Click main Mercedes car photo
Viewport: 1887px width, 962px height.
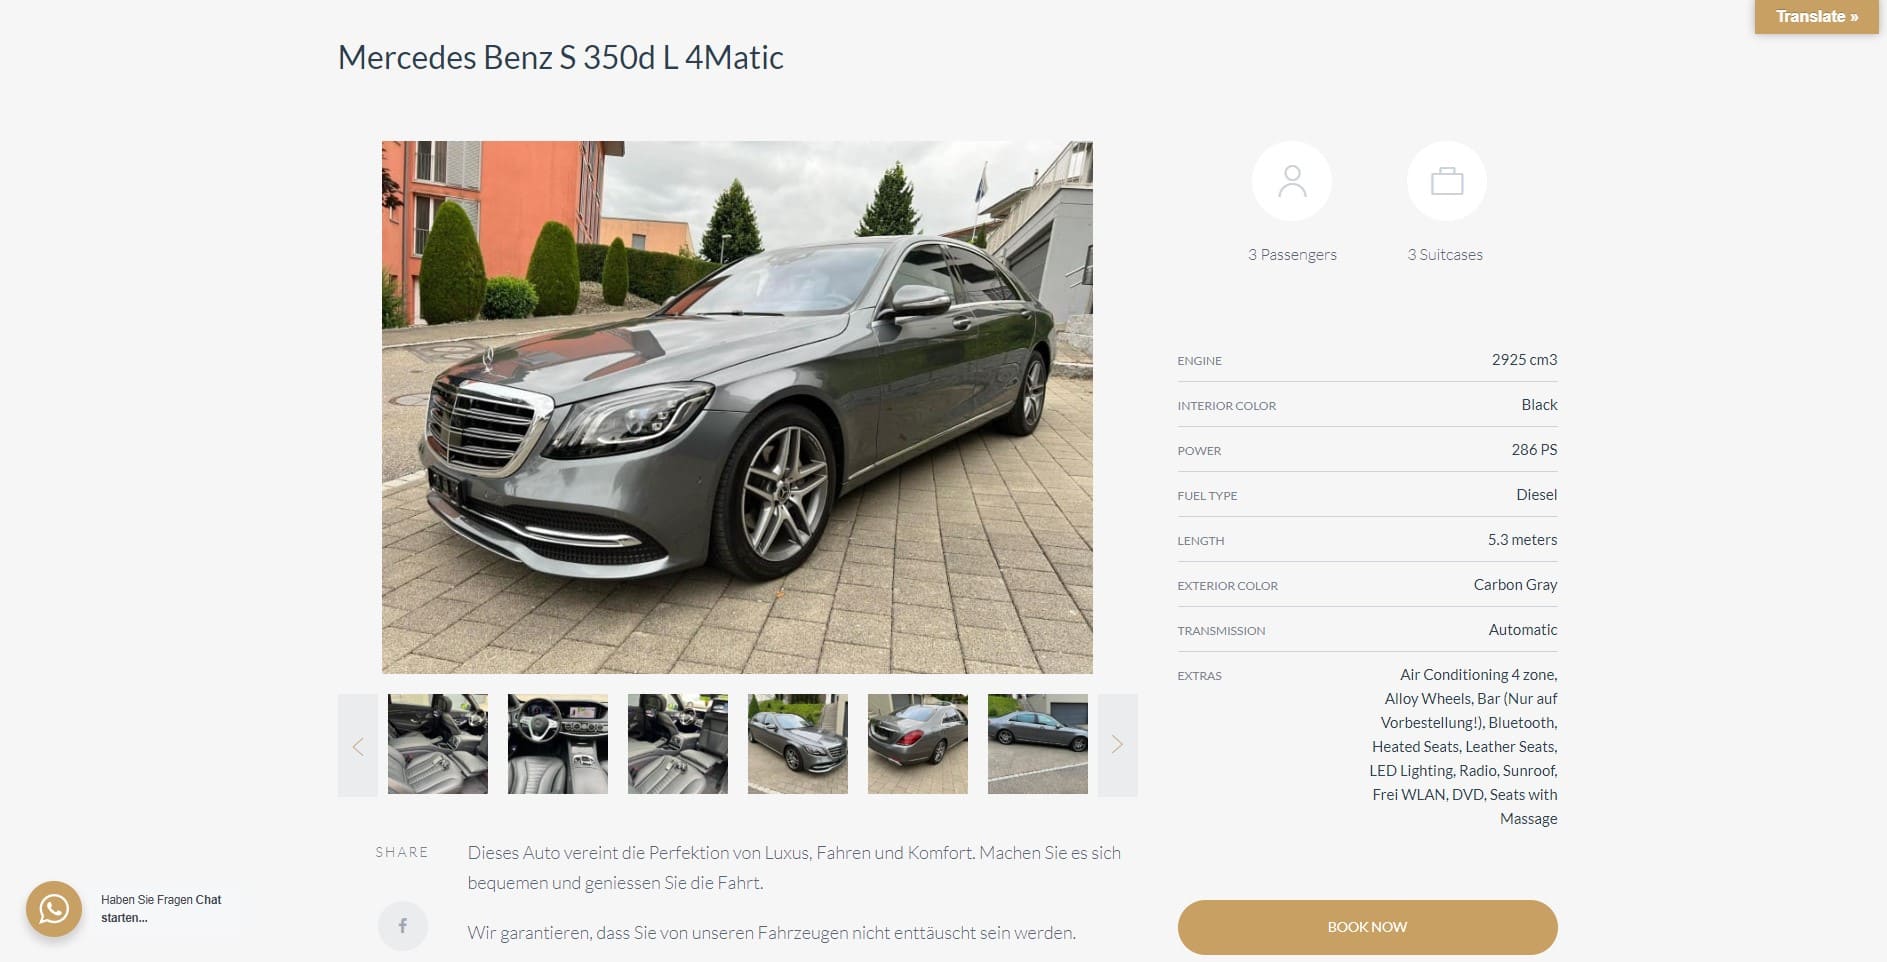tap(737, 407)
